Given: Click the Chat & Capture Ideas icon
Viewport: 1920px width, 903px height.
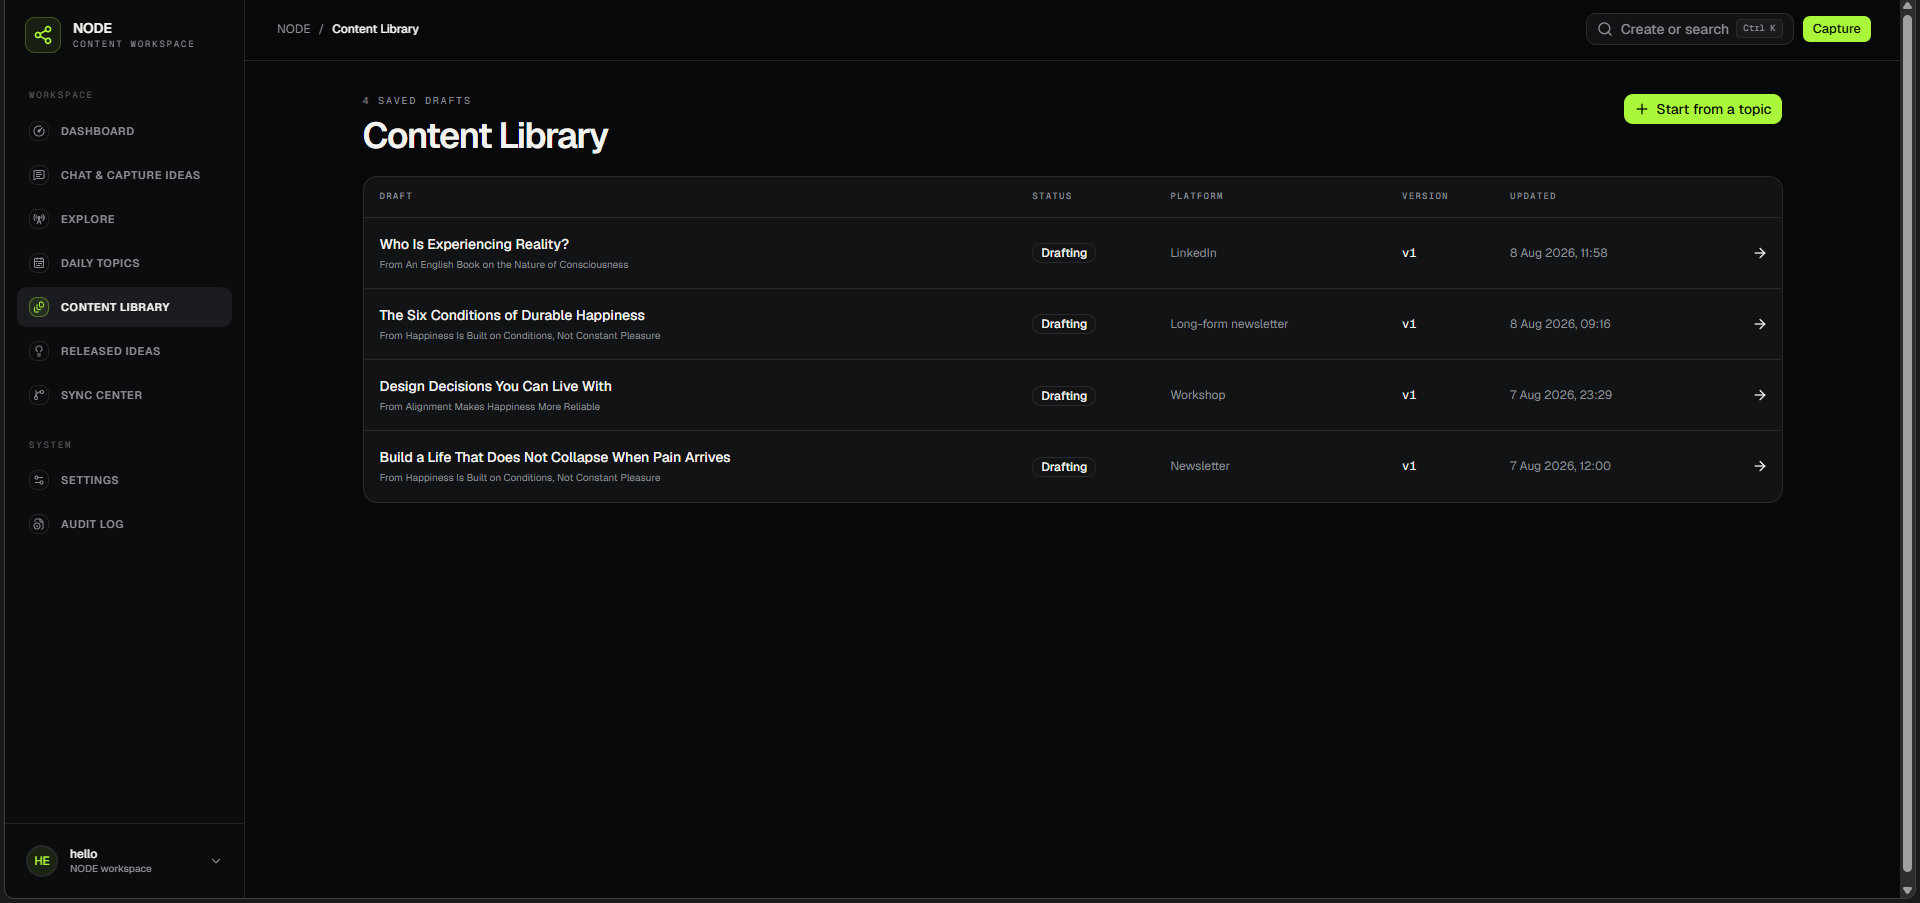Looking at the screenshot, I should tap(39, 175).
